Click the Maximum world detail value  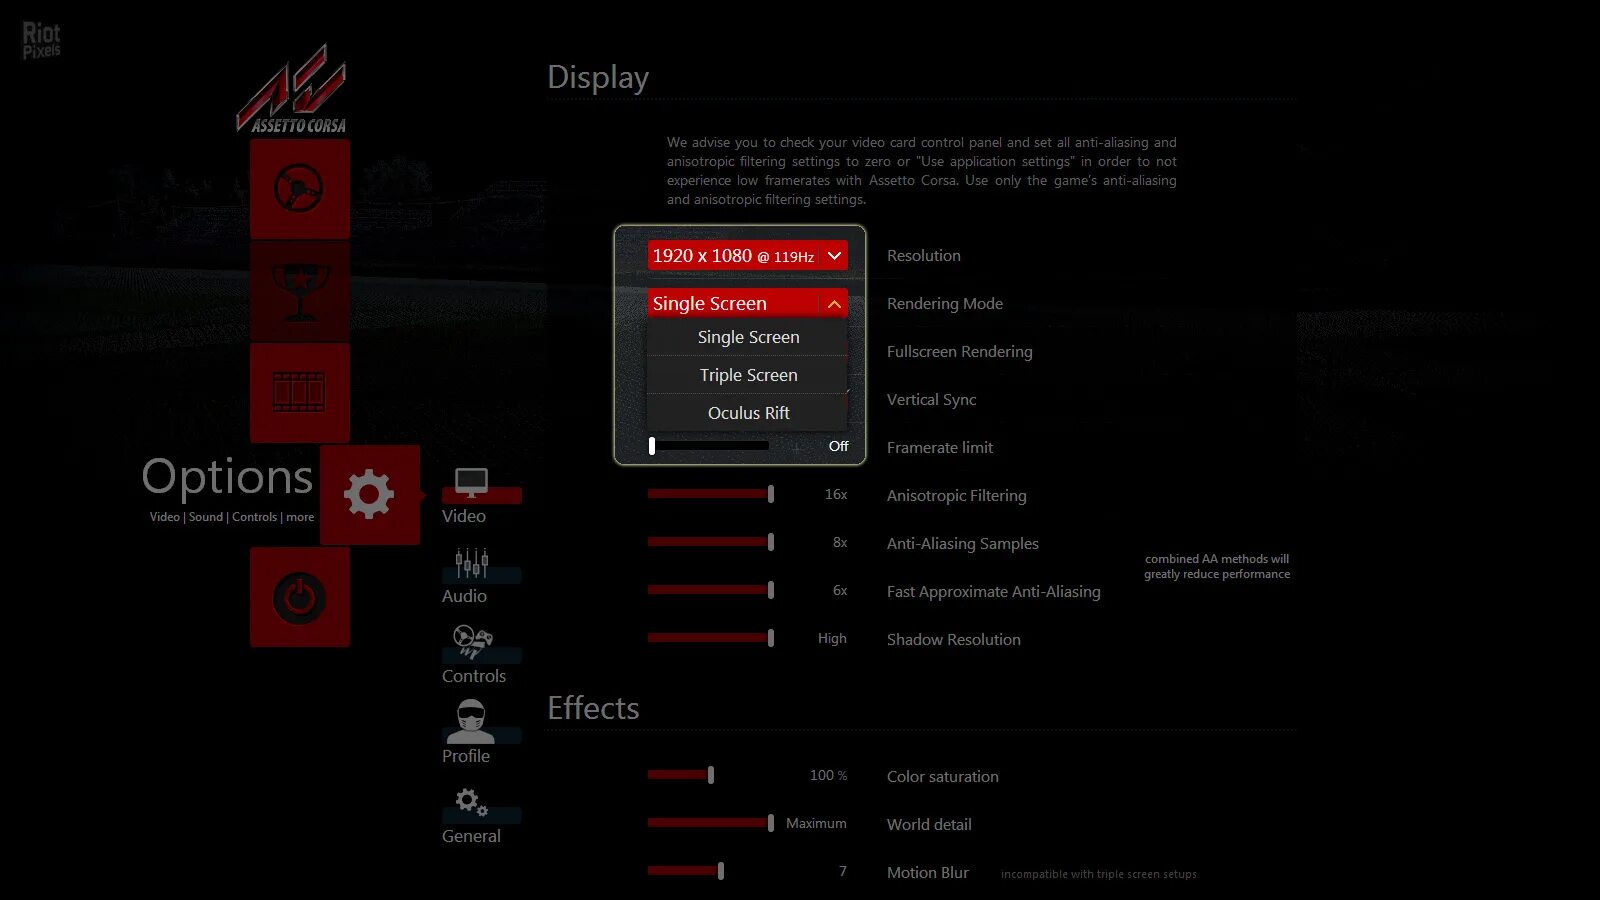[x=816, y=823]
